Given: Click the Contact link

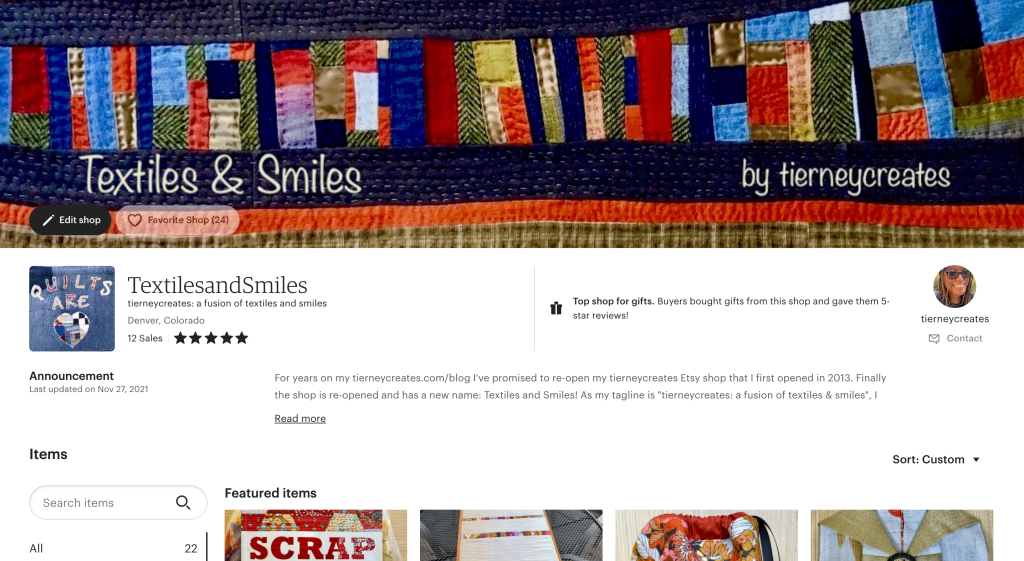Looking at the screenshot, I should coord(964,338).
